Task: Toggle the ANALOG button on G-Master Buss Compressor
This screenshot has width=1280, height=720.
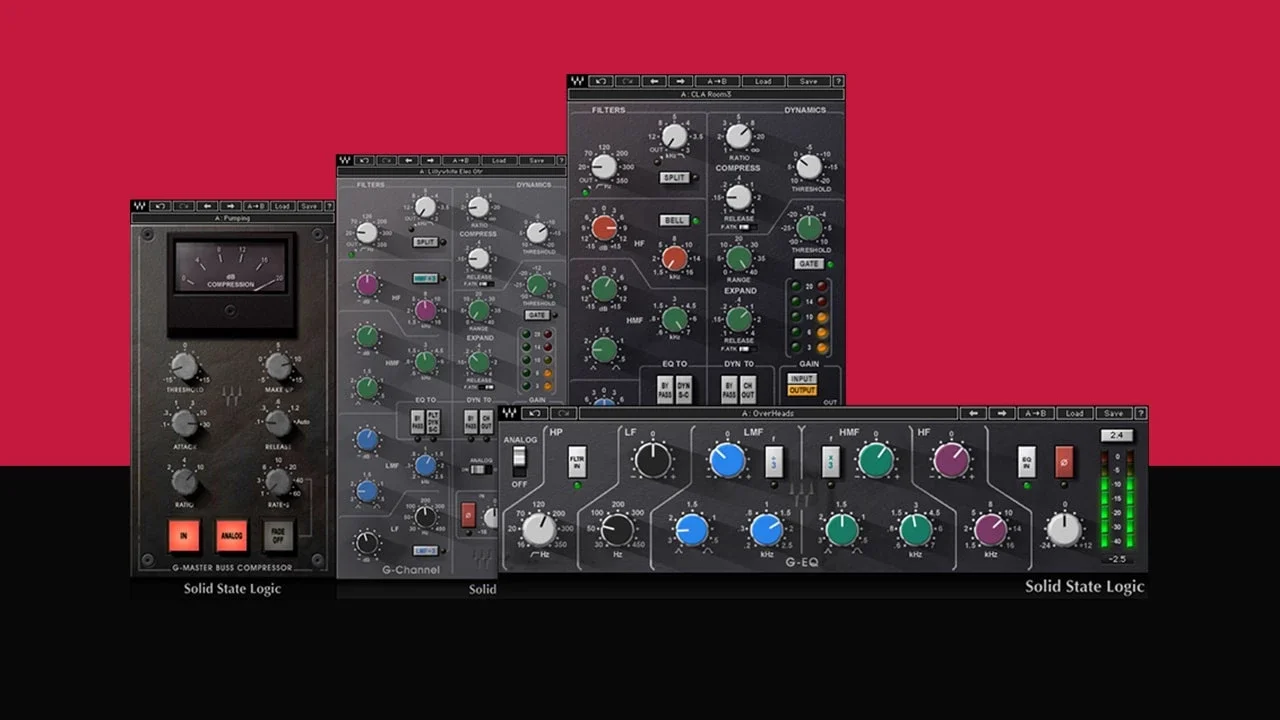Action: 232,536
